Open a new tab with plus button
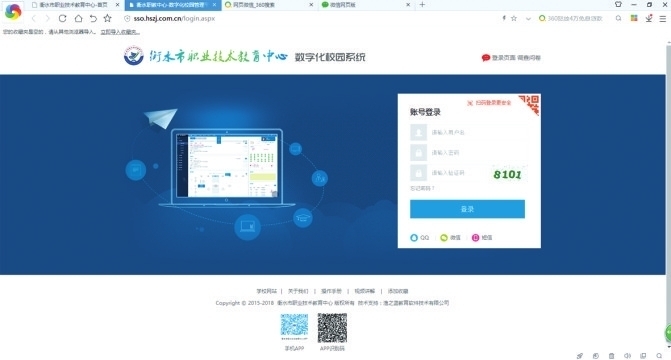This screenshot has width=671, height=360. point(422,5)
